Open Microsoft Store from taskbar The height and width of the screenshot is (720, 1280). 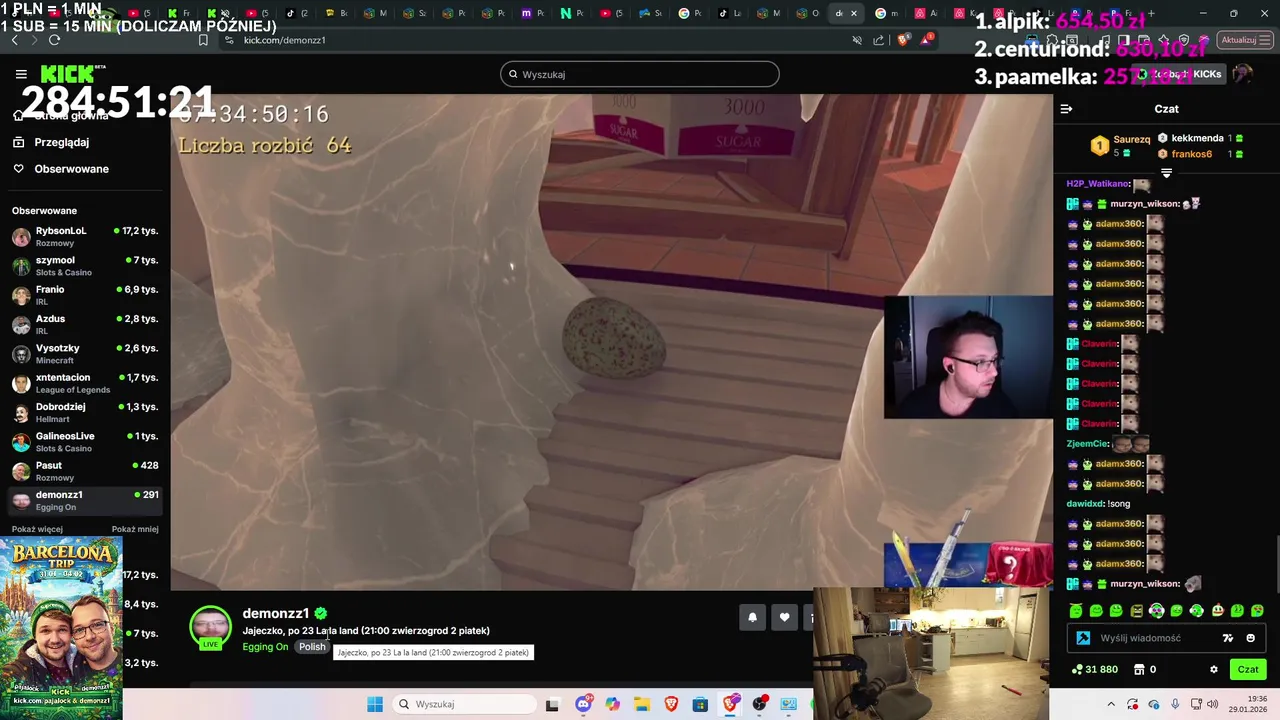click(x=700, y=704)
